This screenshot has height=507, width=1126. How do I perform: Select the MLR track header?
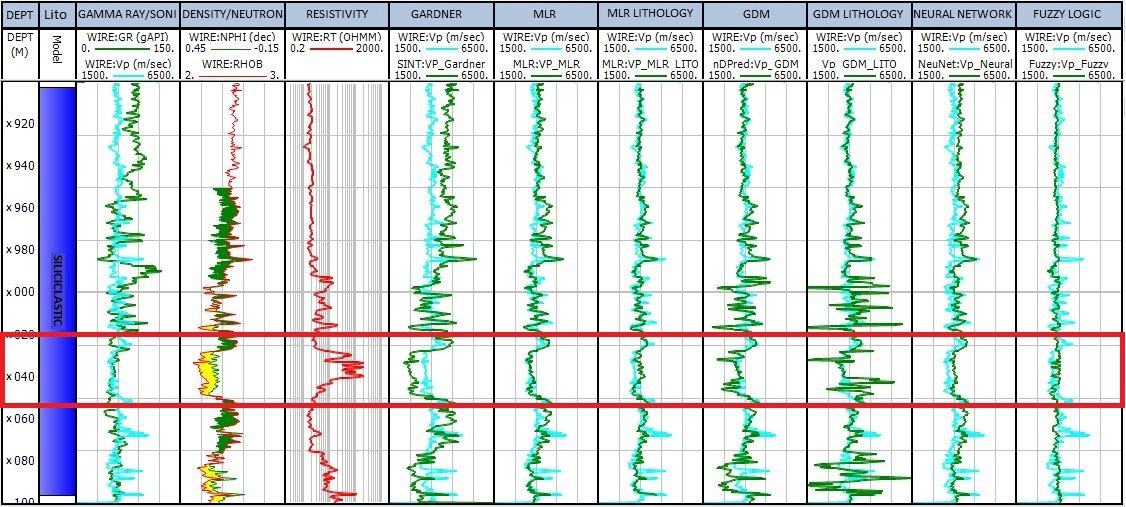pyautogui.click(x=546, y=14)
